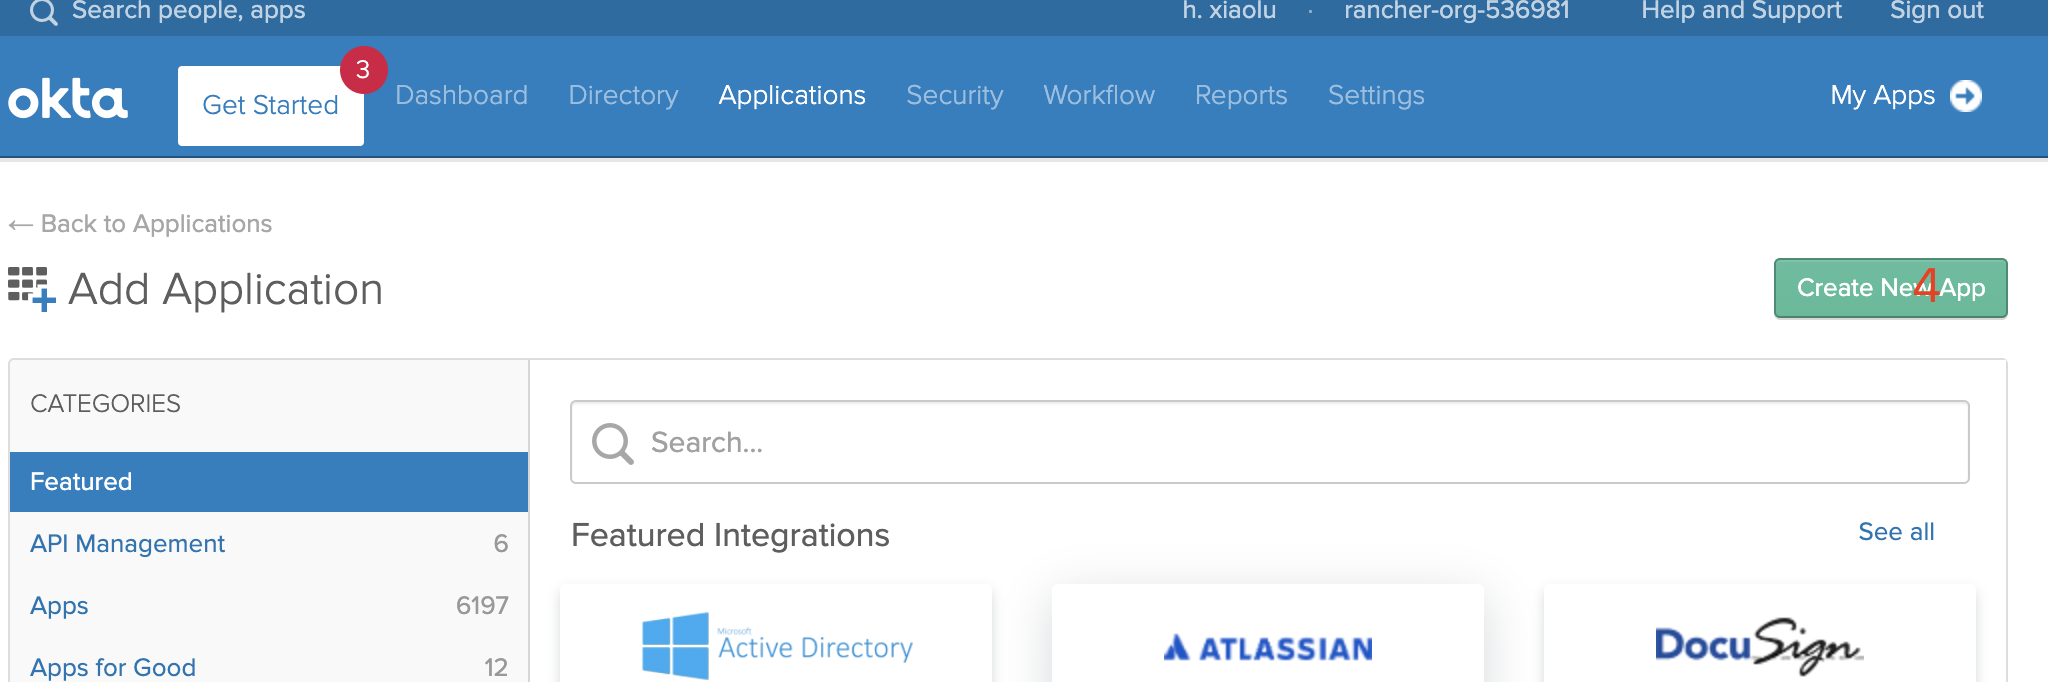Click the Okta logo
Image resolution: width=2048 pixels, height=682 pixels.
[x=68, y=99]
